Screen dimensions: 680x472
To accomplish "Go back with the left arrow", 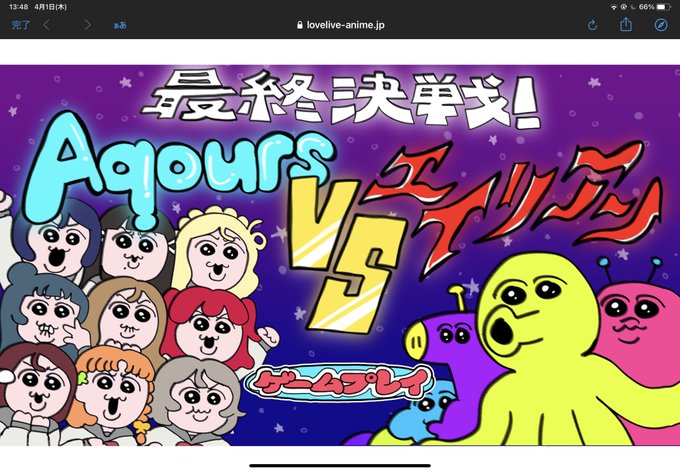I will tap(46, 25).
